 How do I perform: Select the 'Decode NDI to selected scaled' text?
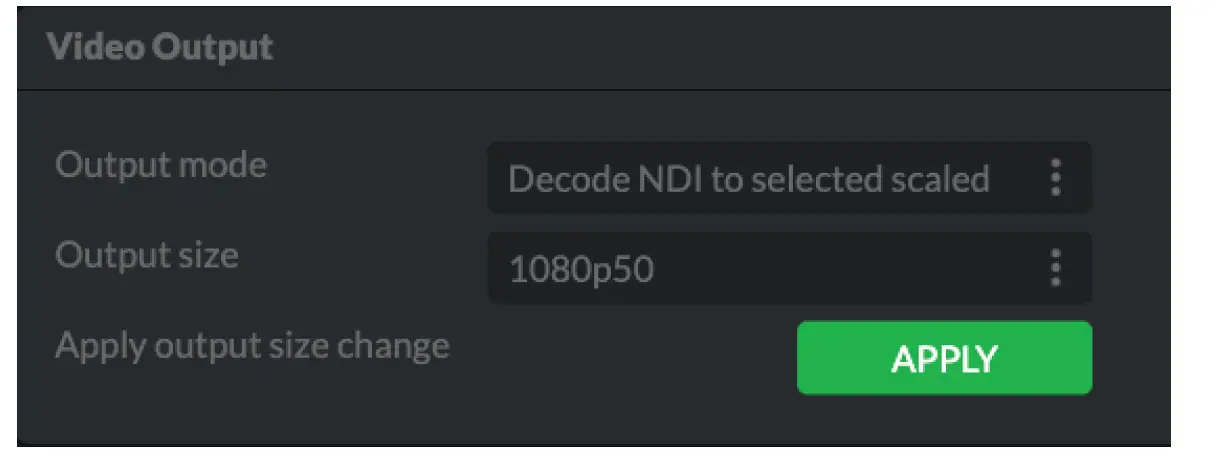pos(748,179)
